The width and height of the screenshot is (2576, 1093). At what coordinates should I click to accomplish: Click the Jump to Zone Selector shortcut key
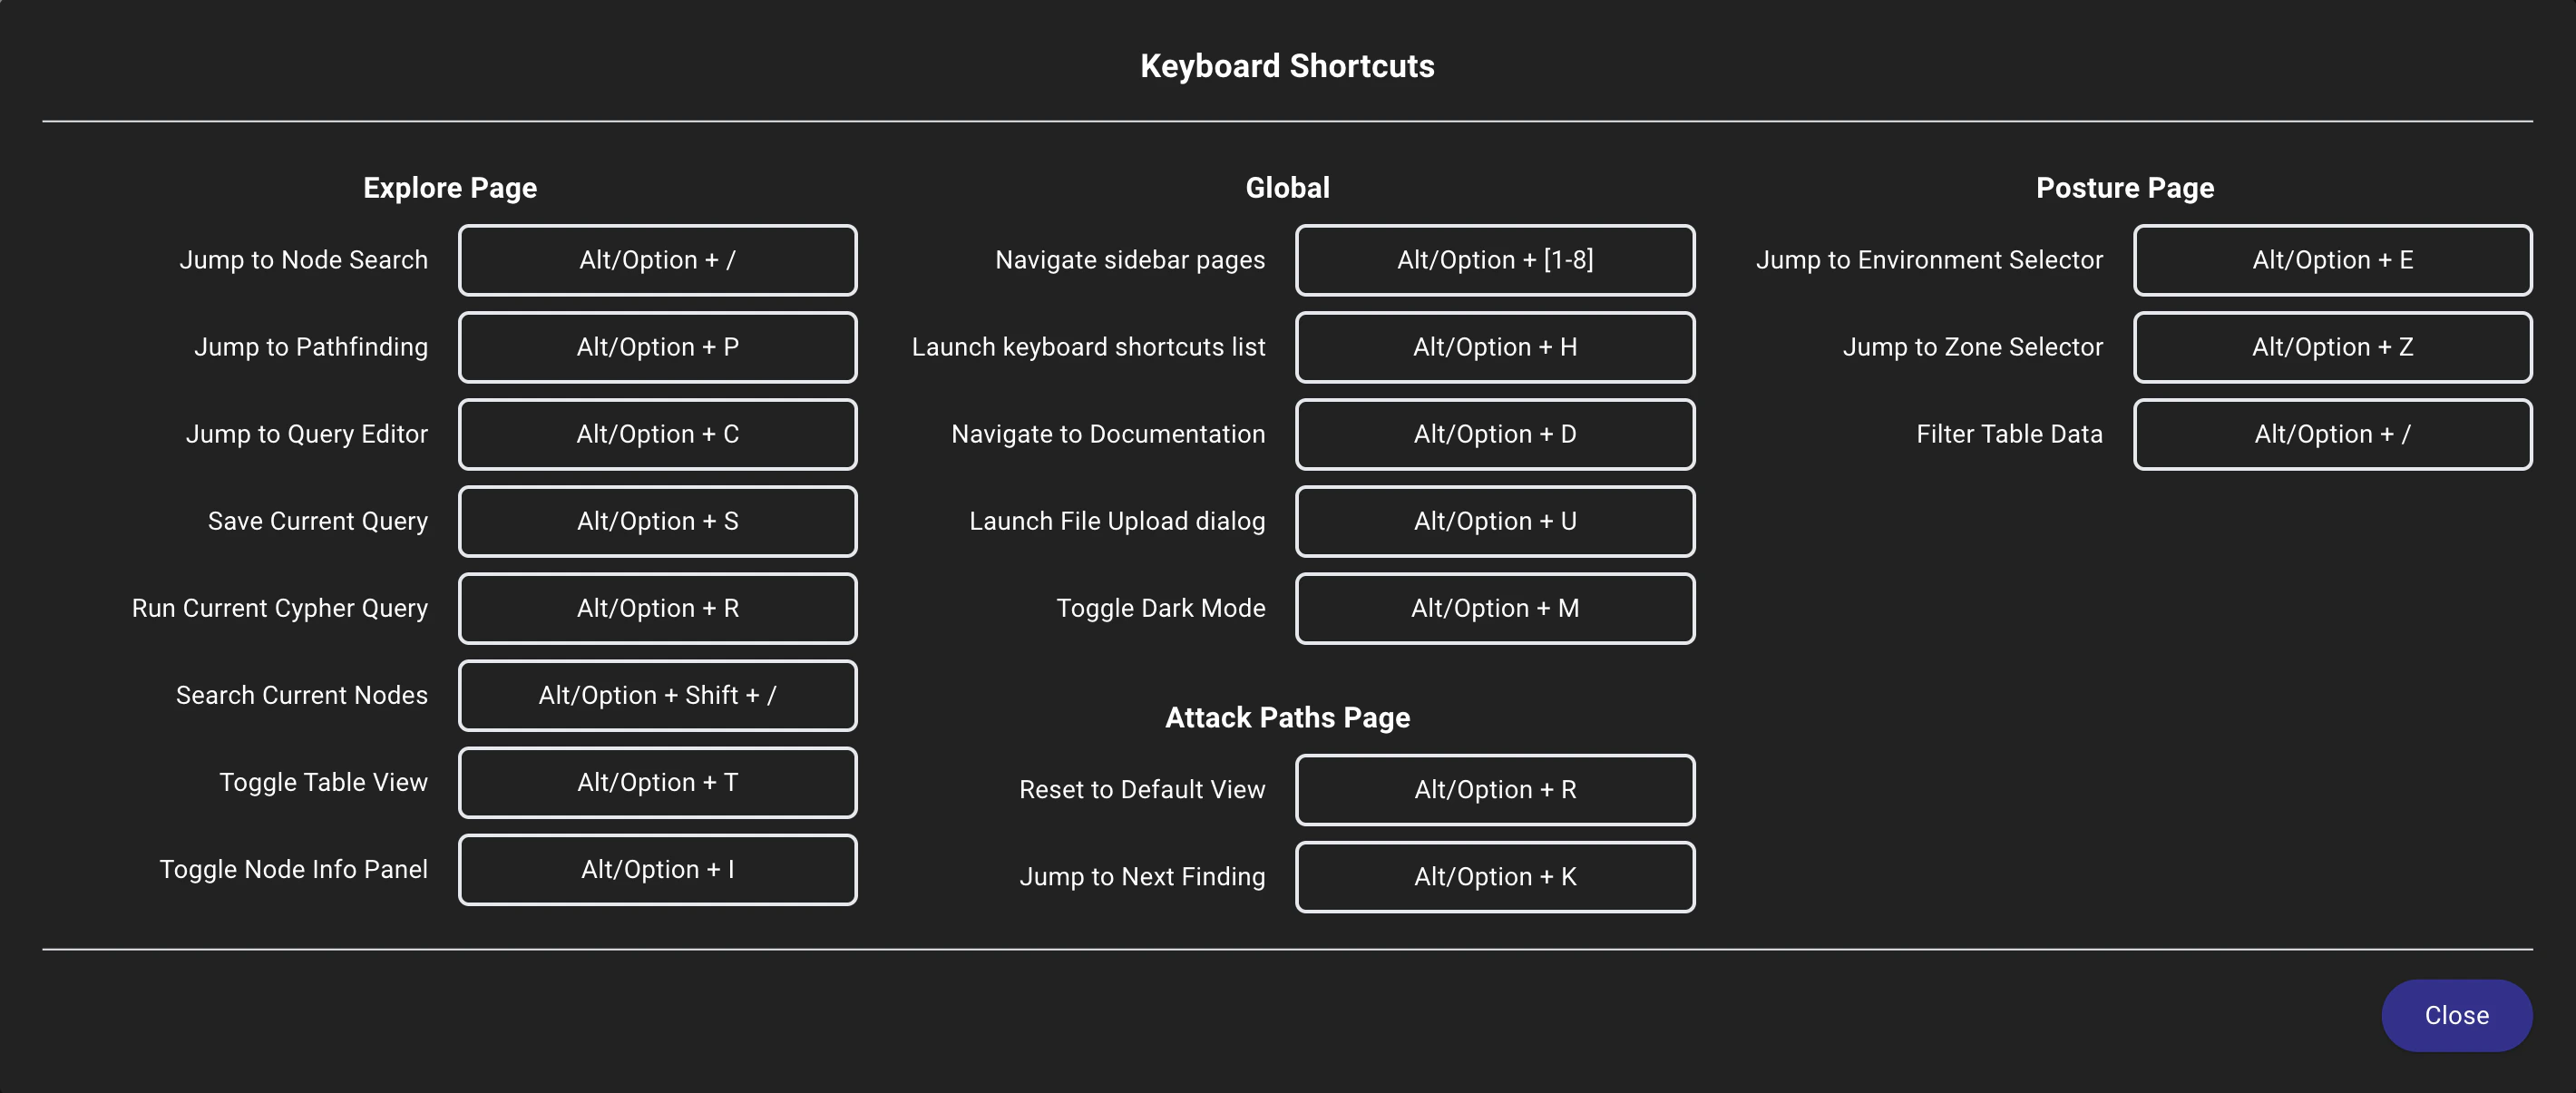(x=2331, y=347)
